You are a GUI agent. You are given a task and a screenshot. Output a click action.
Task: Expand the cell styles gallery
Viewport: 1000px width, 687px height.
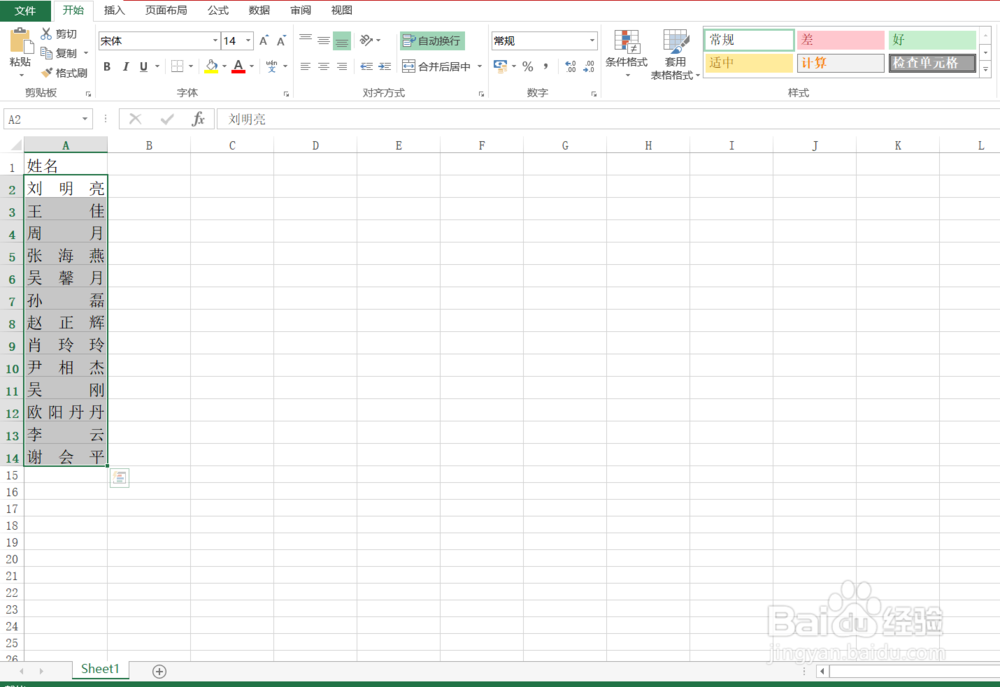985,69
